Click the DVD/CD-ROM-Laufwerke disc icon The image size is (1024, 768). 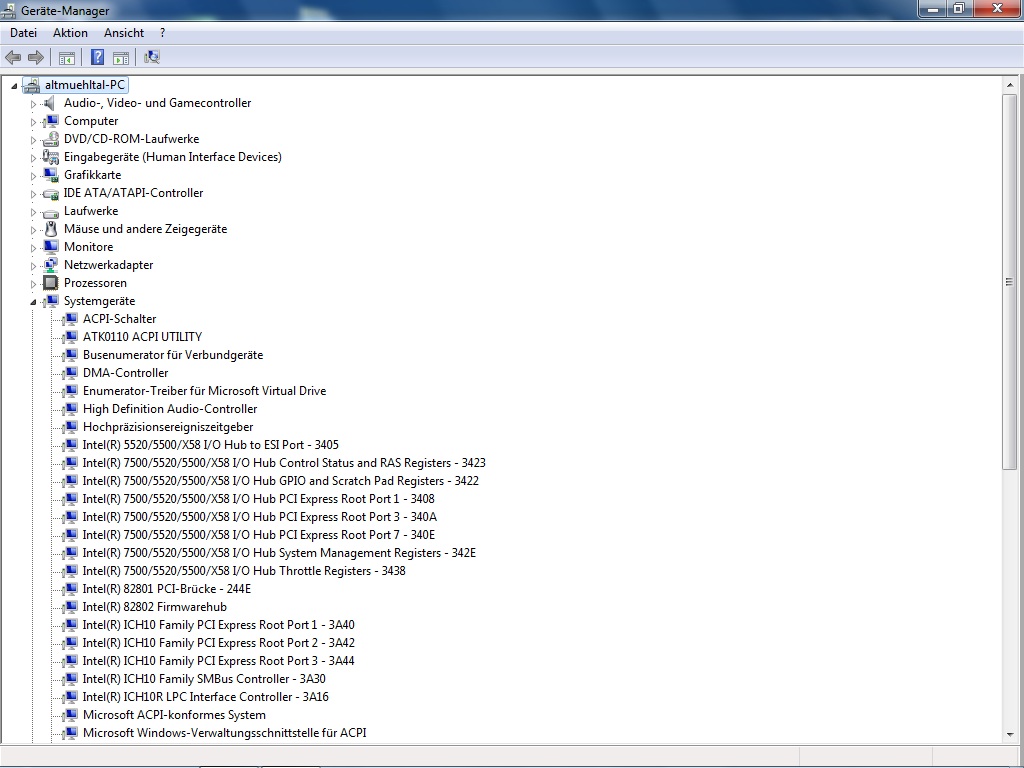point(50,139)
